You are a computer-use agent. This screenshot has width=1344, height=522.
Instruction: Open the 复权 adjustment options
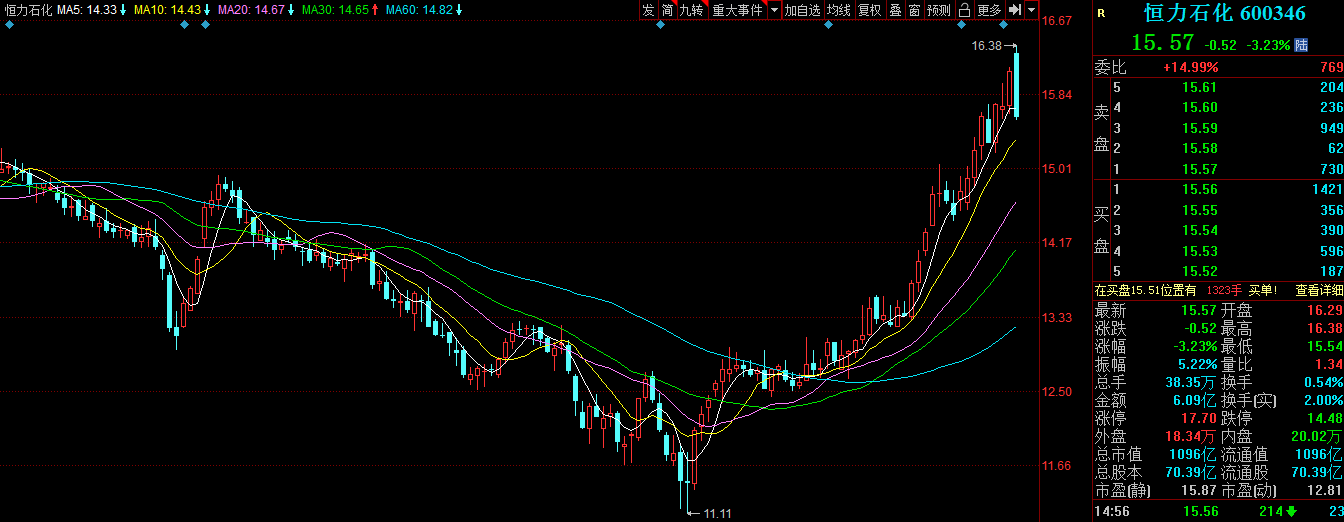click(x=870, y=10)
